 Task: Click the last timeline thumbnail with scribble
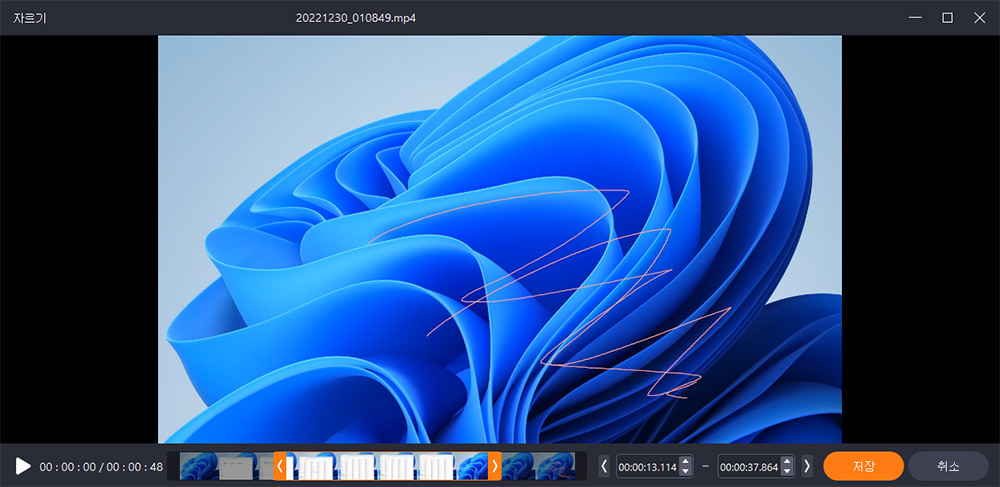click(555, 466)
